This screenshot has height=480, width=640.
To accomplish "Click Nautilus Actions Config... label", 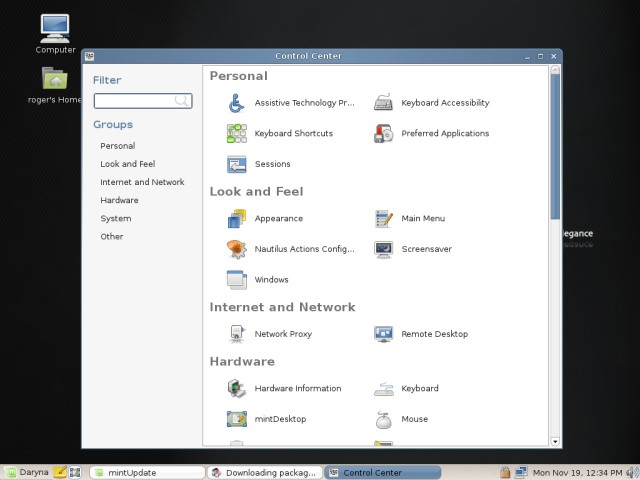I will [304, 249].
